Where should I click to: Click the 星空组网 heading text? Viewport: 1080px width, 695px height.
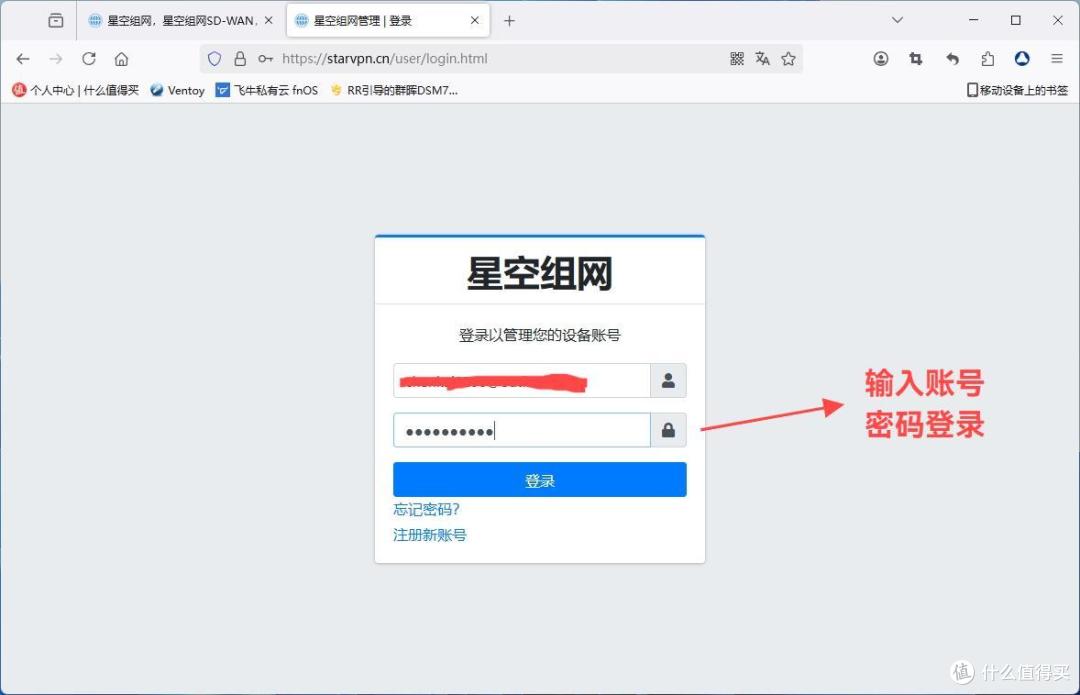click(540, 273)
